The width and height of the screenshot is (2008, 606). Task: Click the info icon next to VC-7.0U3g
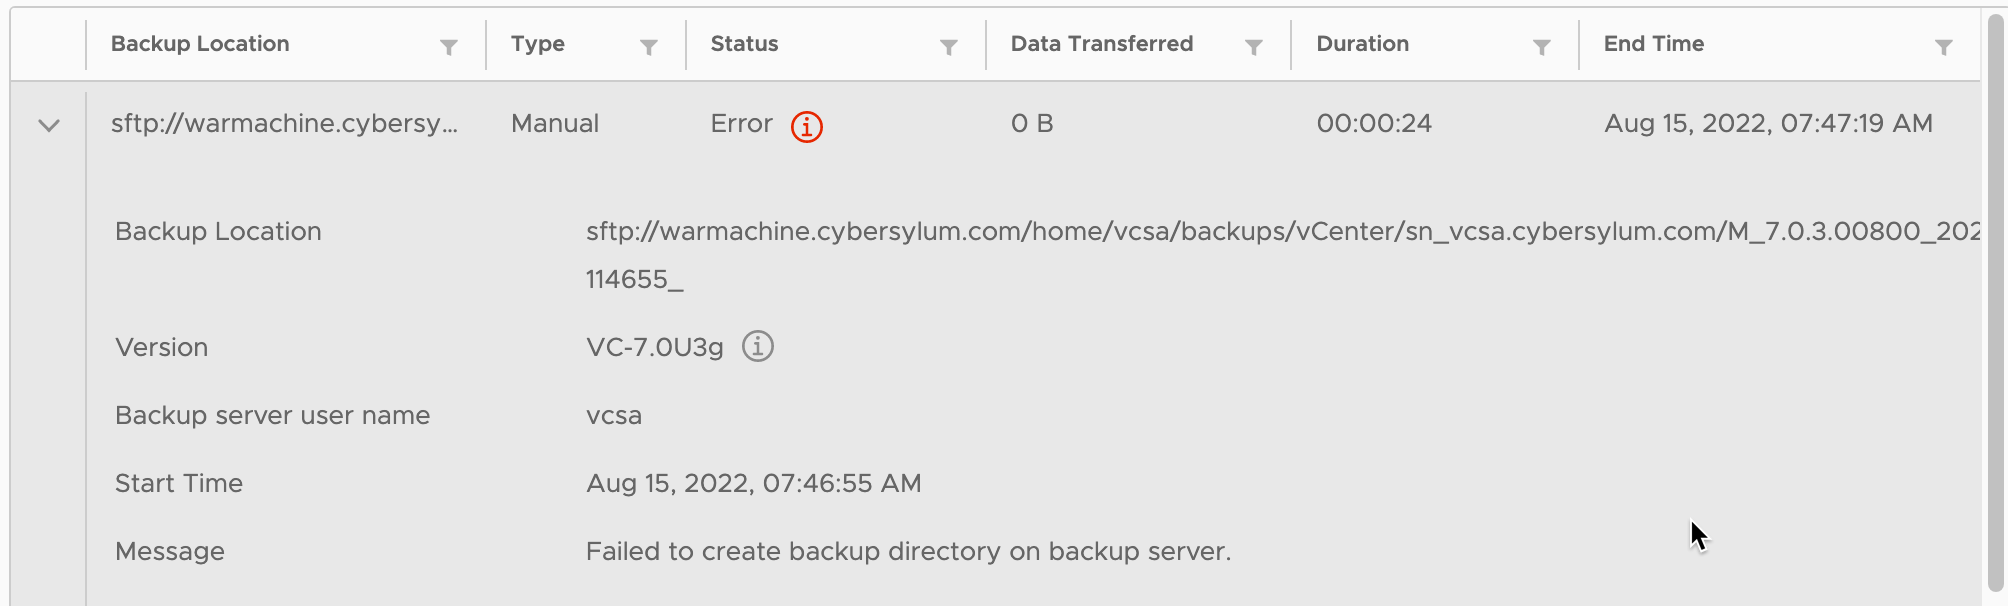(x=758, y=346)
